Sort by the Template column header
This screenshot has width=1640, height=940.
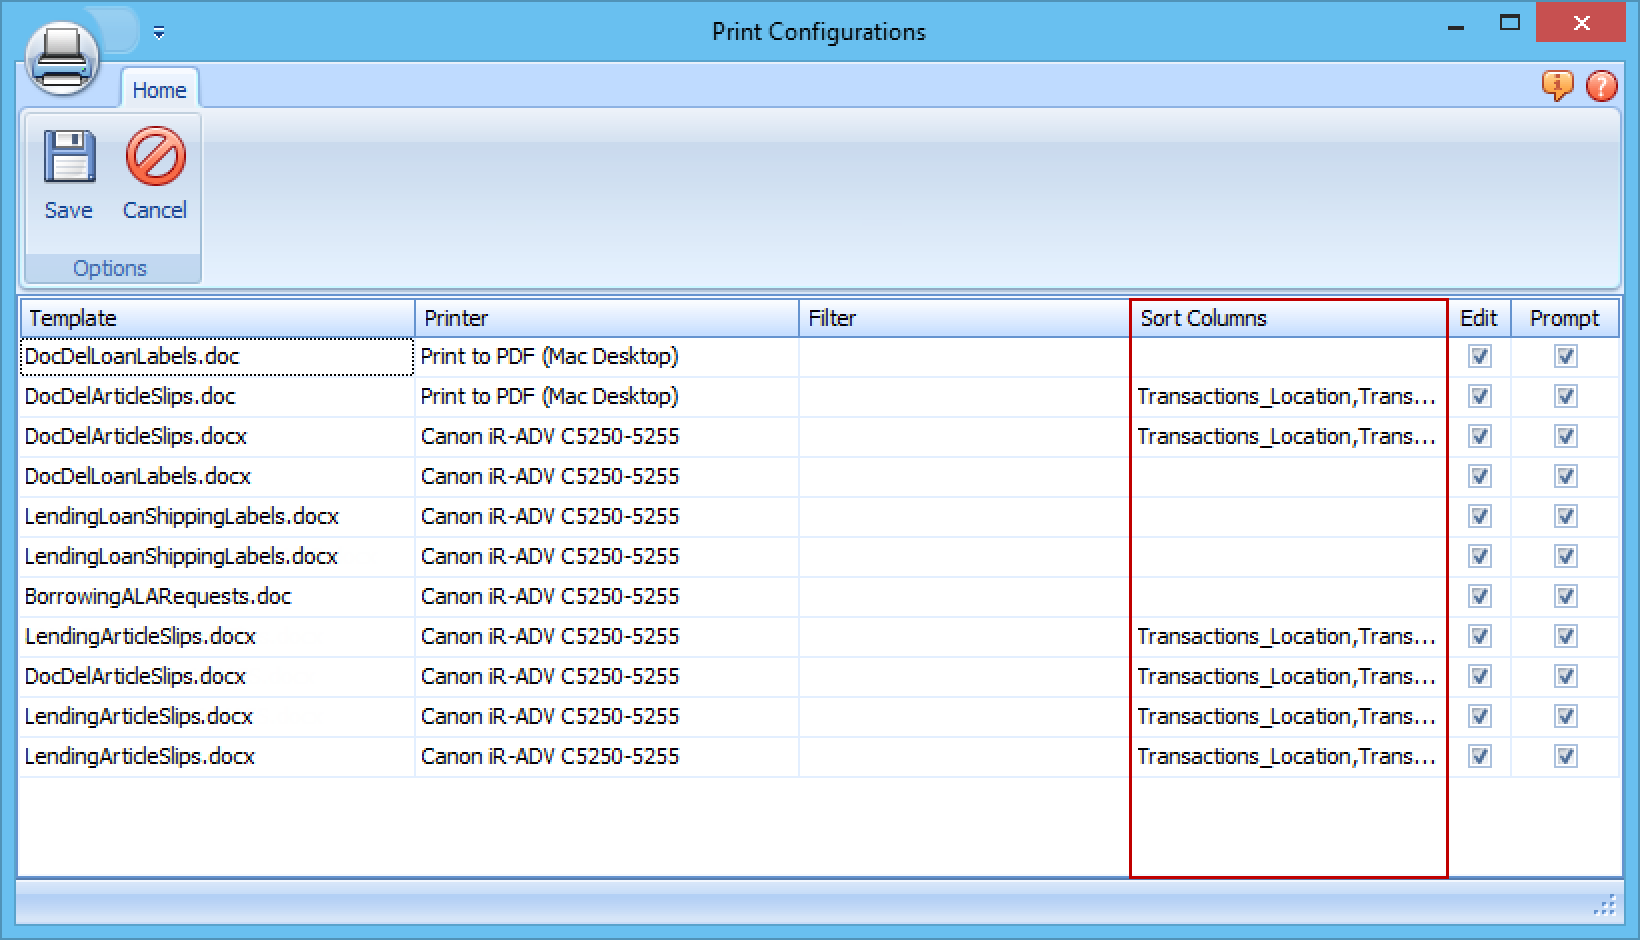216,318
